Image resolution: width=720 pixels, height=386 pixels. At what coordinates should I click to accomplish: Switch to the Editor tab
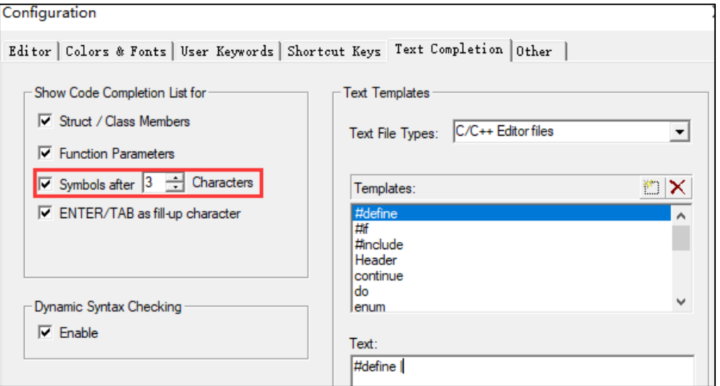coord(30,51)
